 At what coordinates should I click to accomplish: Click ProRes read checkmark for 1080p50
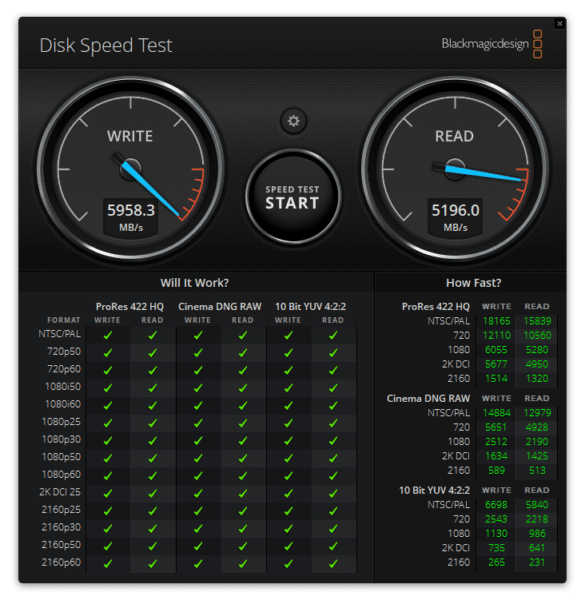click(x=153, y=458)
